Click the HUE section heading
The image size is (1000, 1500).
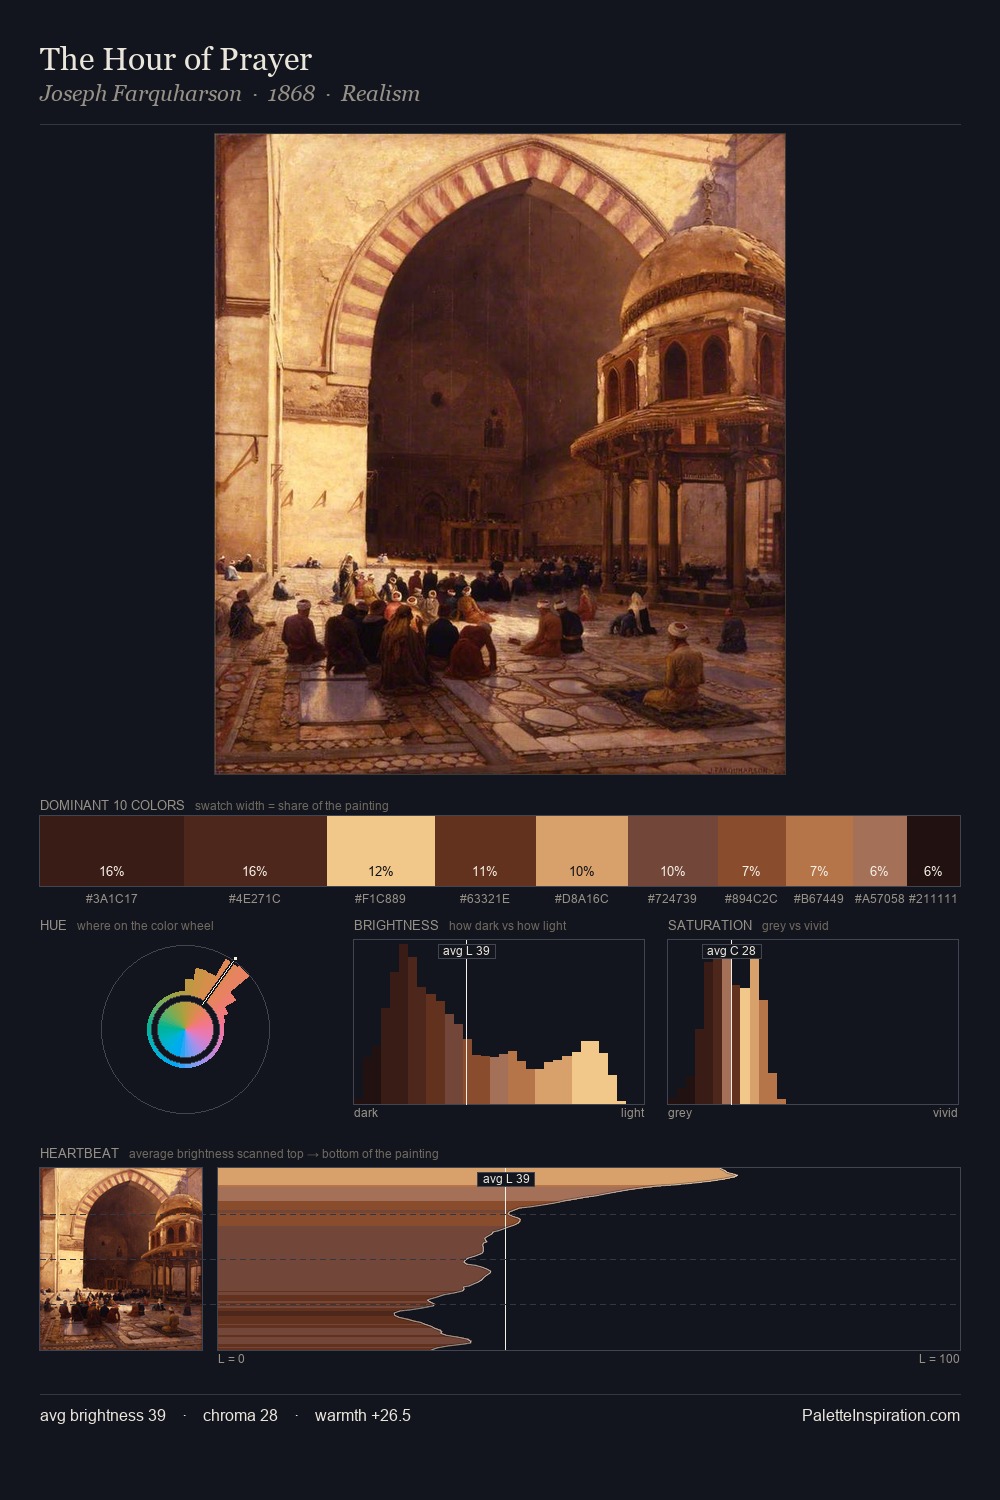(x=53, y=925)
